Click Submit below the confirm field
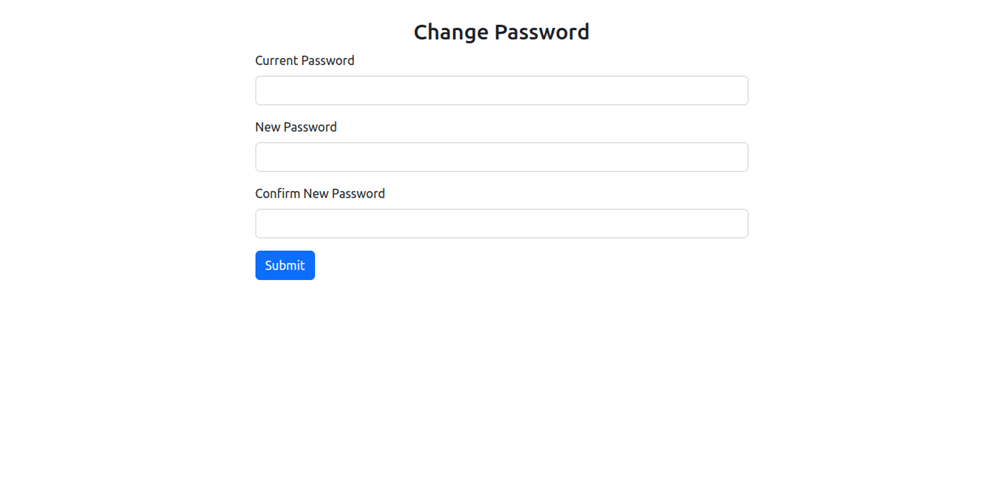1004x492 pixels. (x=285, y=266)
